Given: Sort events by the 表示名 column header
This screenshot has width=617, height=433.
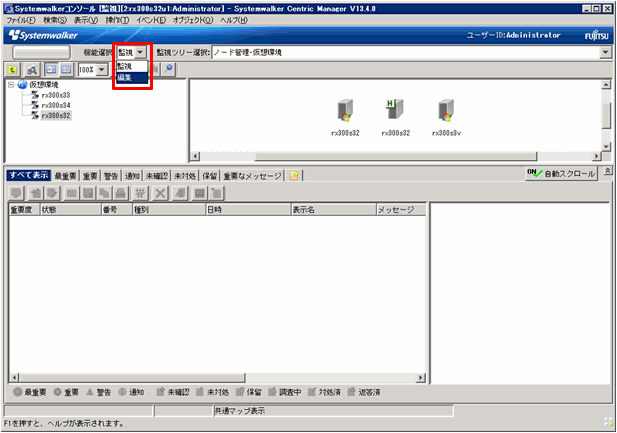Looking at the screenshot, I should pyautogui.click(x=334, y=210).
